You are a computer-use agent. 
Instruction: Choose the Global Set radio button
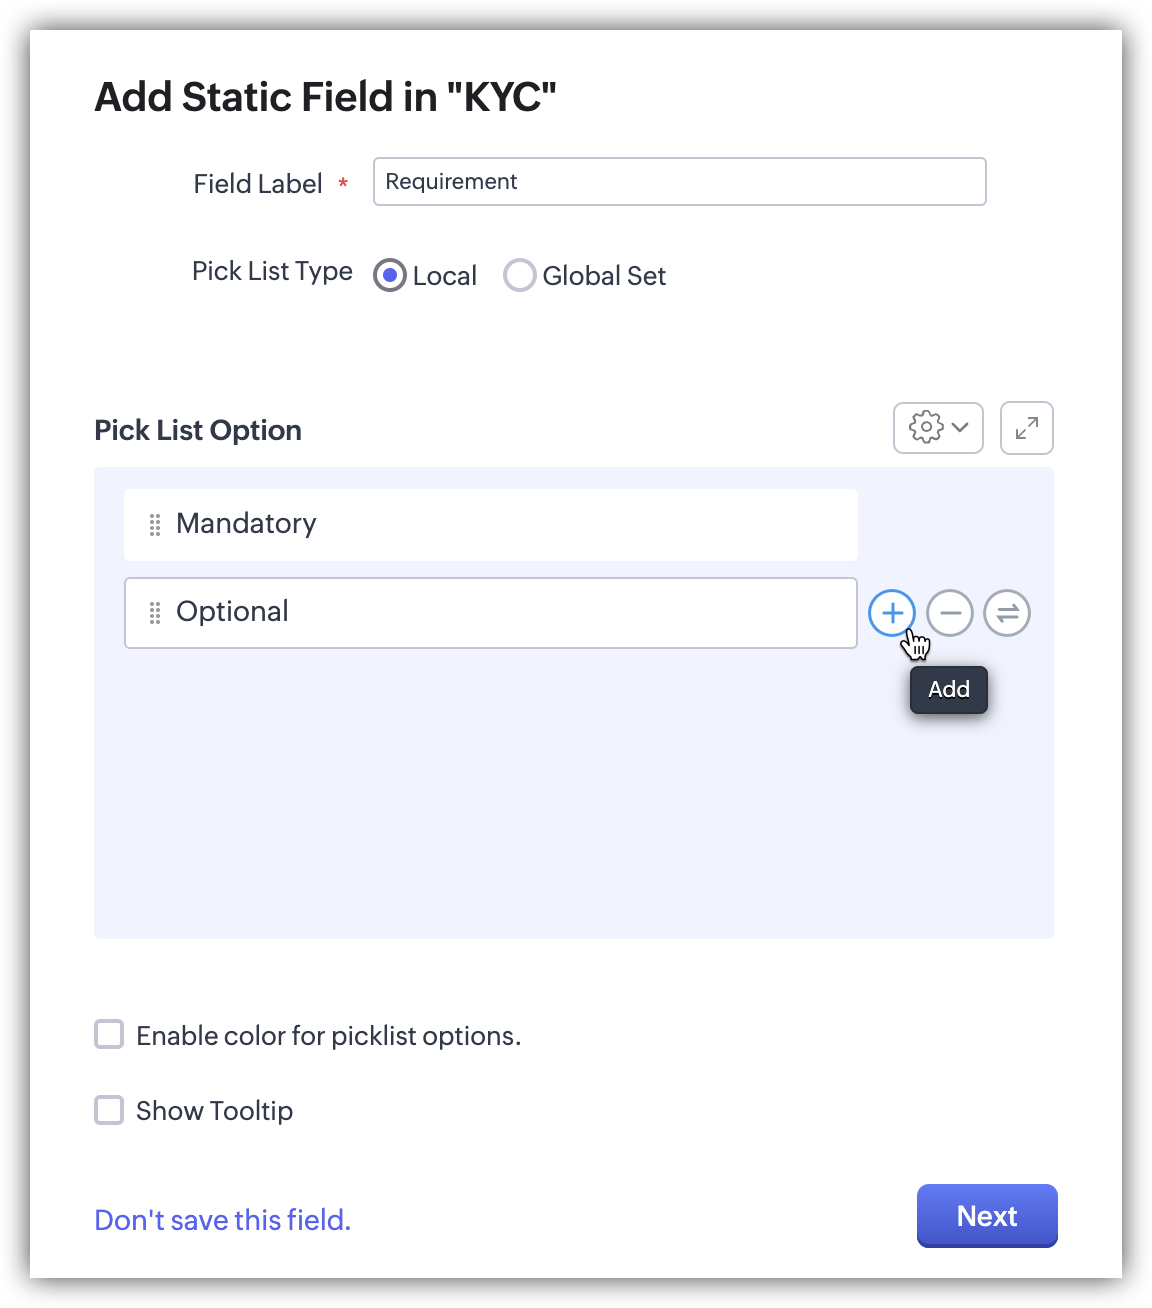click(x=519, y=275)
